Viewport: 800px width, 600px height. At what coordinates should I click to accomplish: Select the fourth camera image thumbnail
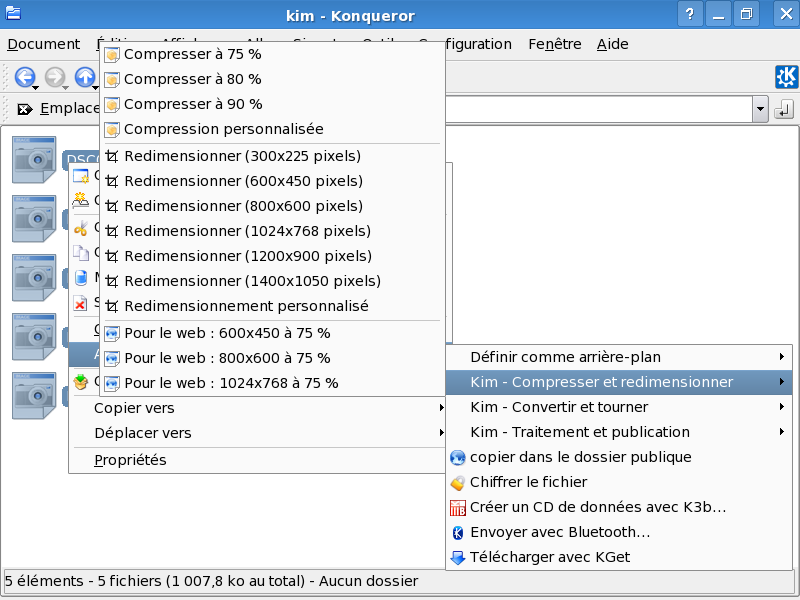pyautogui.click(x=34, y=337)
